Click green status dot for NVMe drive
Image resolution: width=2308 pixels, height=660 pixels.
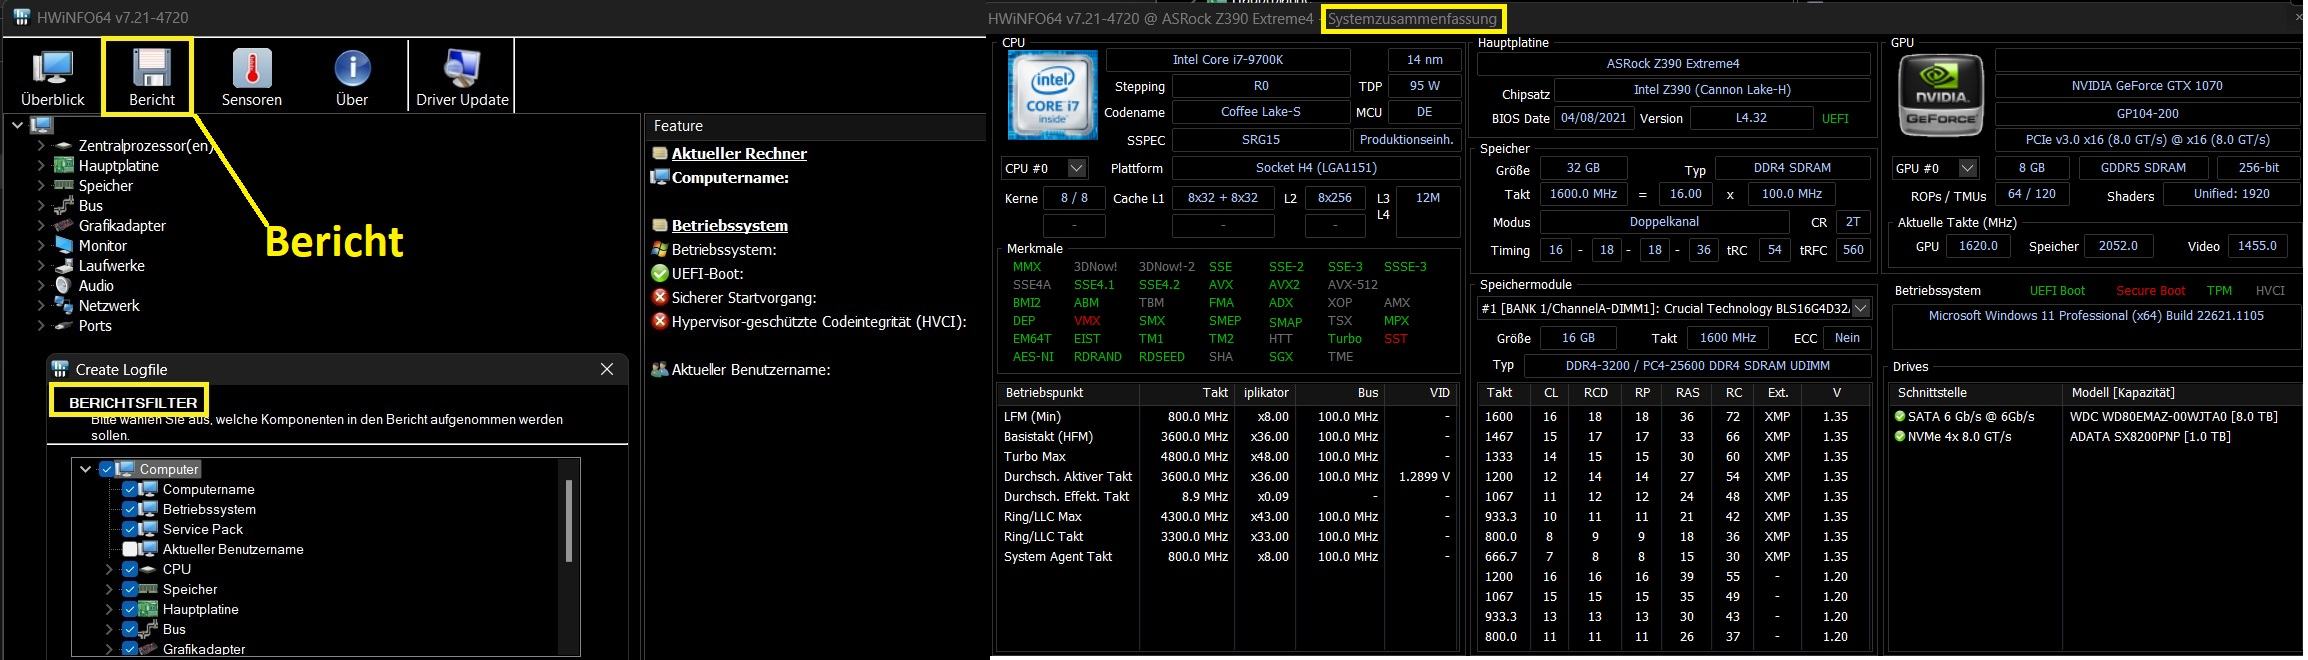(x=1900, y=436)
